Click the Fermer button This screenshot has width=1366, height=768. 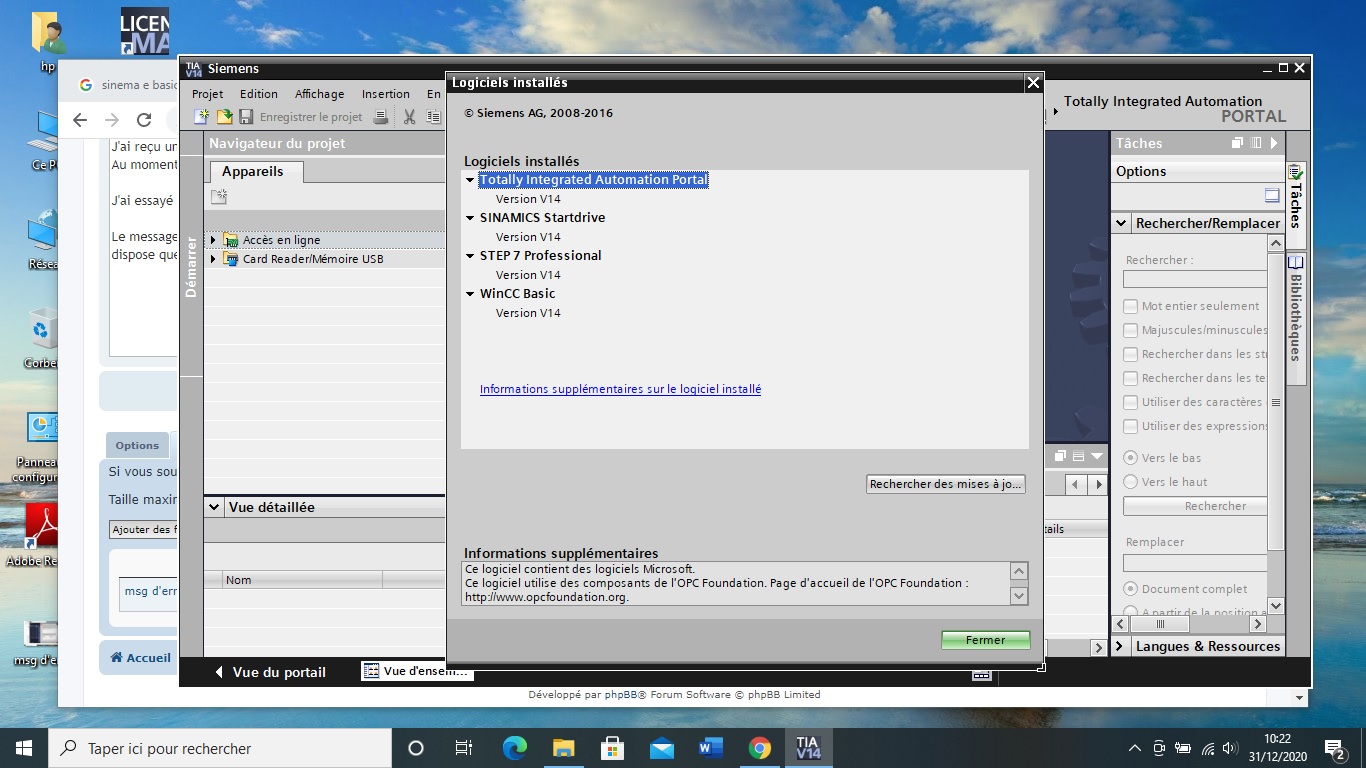(x=985, y=640)
